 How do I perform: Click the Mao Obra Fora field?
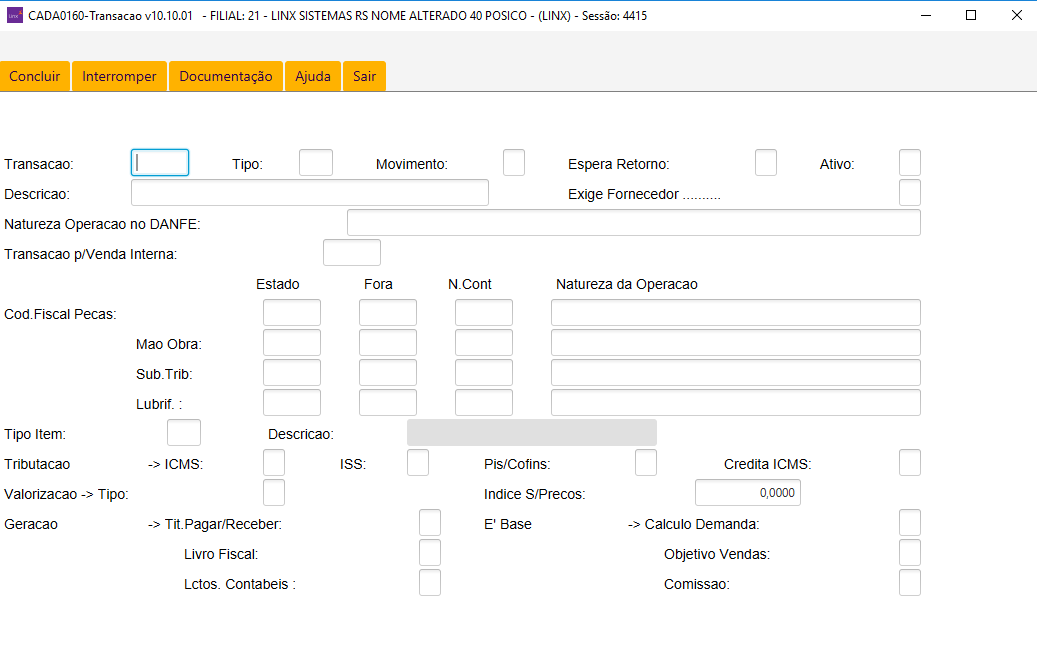click(388, 343)
